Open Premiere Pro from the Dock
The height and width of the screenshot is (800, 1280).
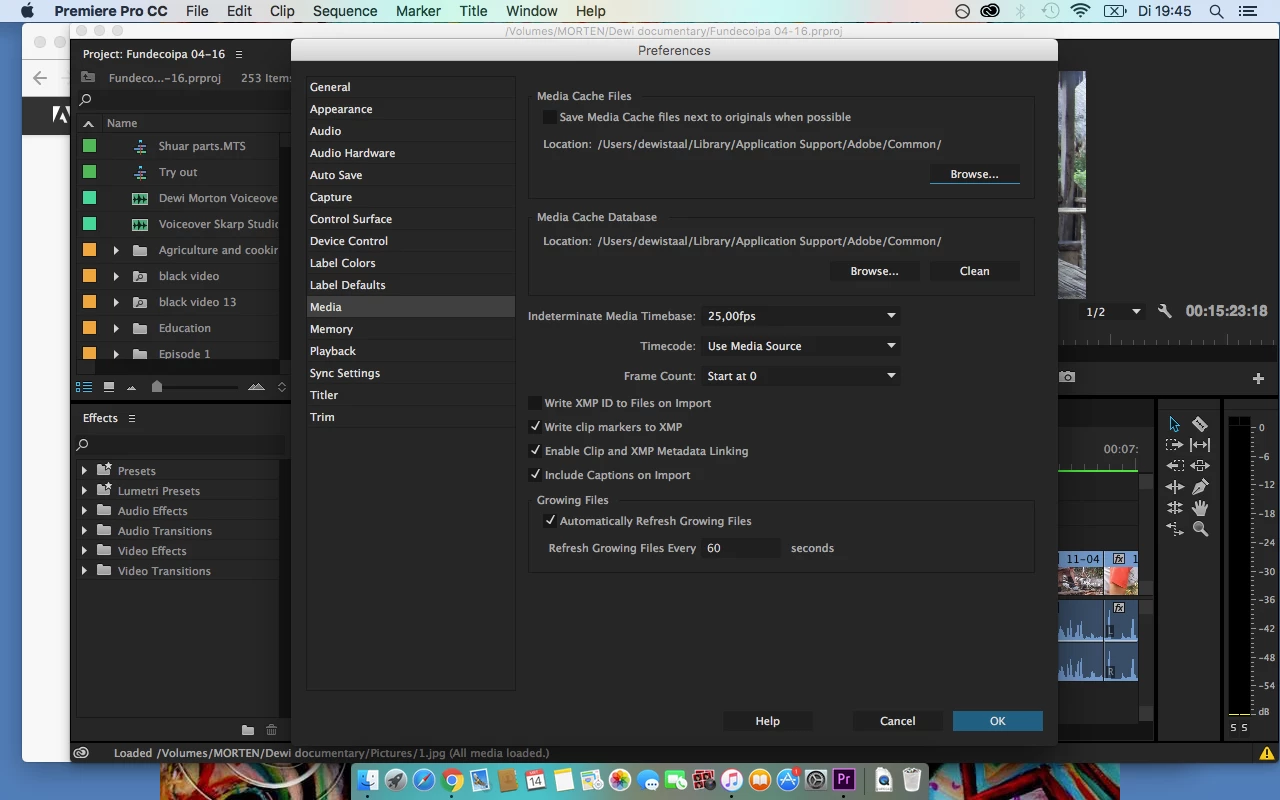click(x=843, y=779)
